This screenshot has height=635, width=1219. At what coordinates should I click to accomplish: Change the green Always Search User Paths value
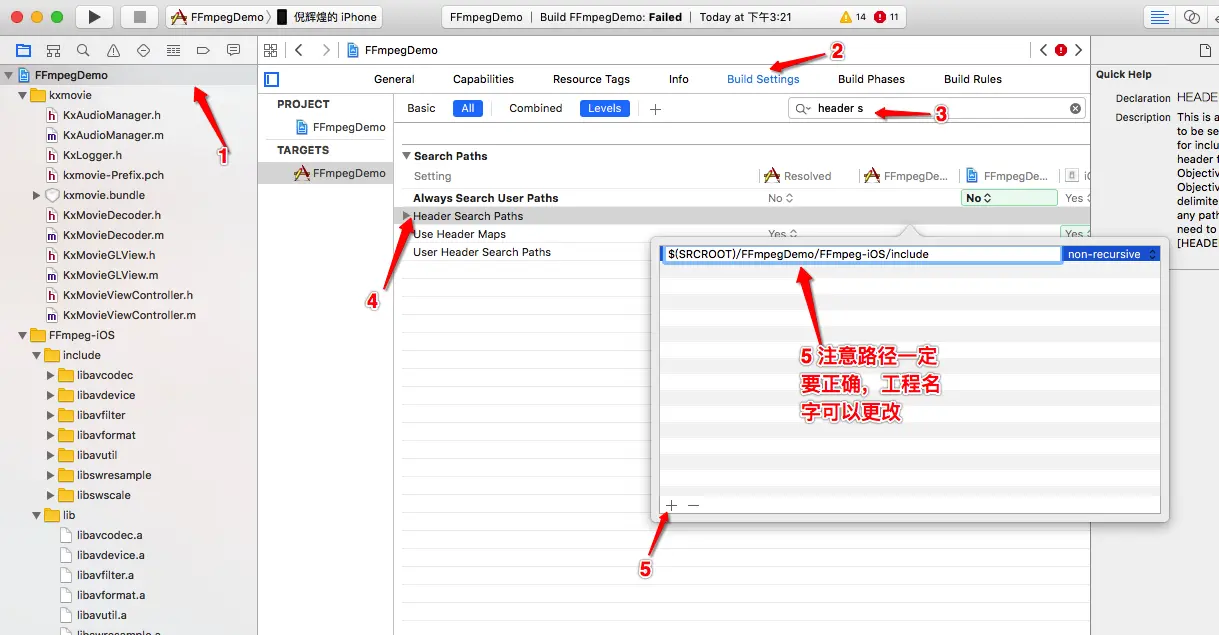[x=1008, y=198]
